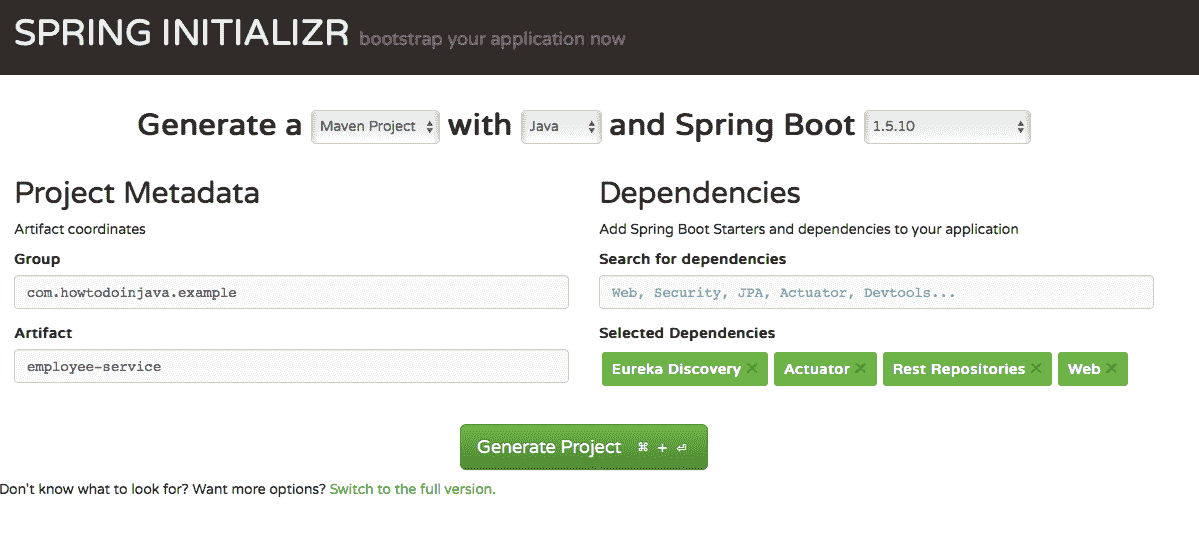Viewport: 1199px width, 558px height.
Task: Remove the Eureka Discovery dependency via its X
Action: [752, 369]
